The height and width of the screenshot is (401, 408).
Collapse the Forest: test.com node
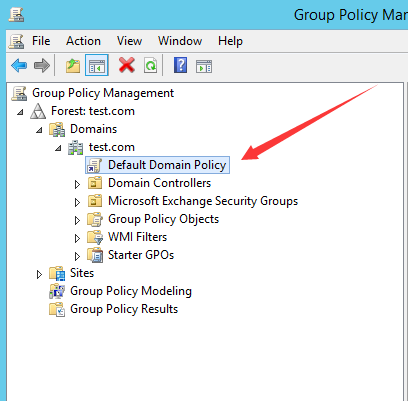click(20, 112)
